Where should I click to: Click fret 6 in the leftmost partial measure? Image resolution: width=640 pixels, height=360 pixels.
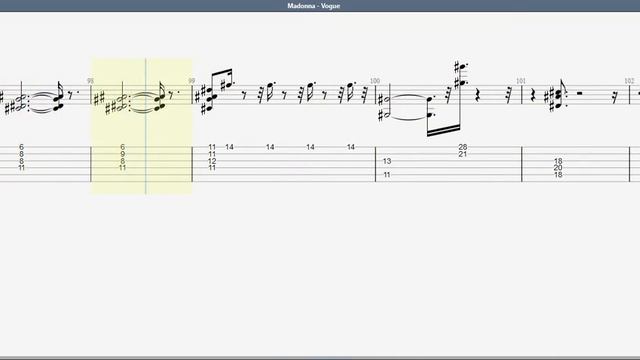[x=21, y=147]
